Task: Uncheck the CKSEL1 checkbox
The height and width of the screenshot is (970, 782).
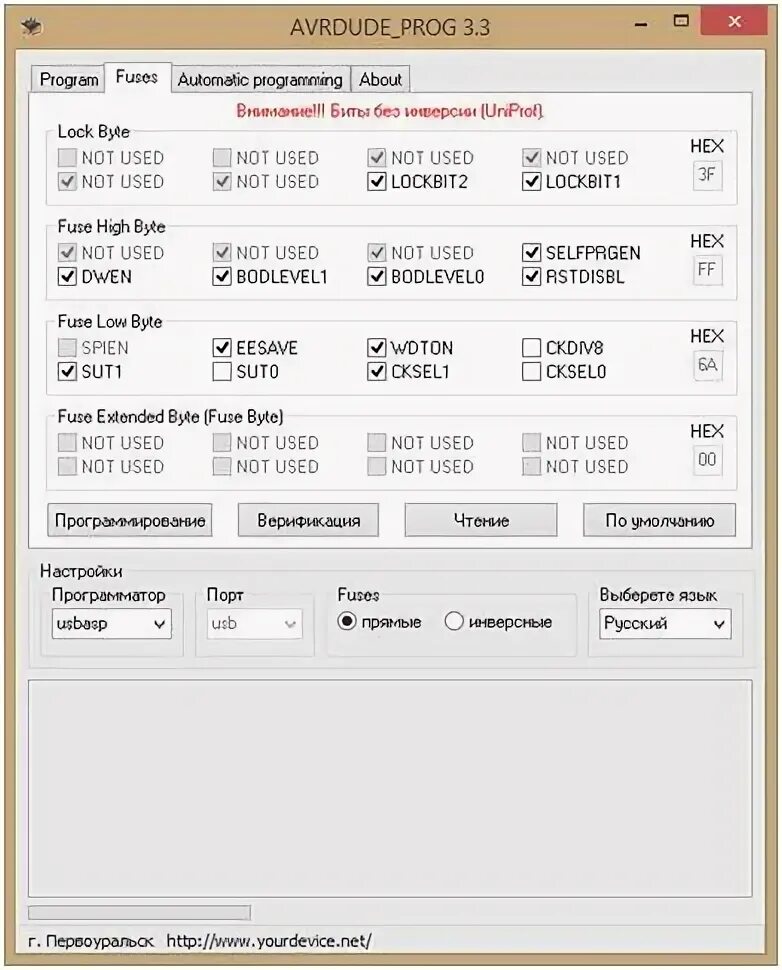Action: click(x=377, y=371)
